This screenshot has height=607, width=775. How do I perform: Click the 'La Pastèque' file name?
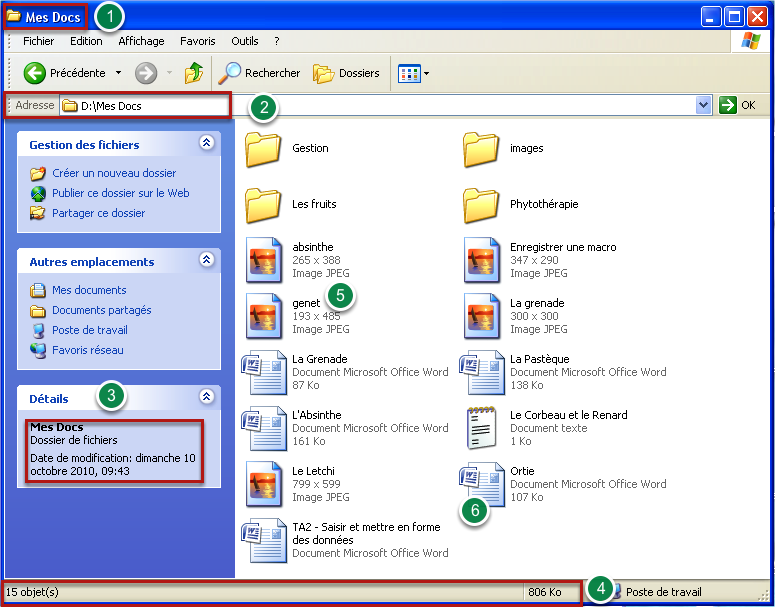pos(540,359)
